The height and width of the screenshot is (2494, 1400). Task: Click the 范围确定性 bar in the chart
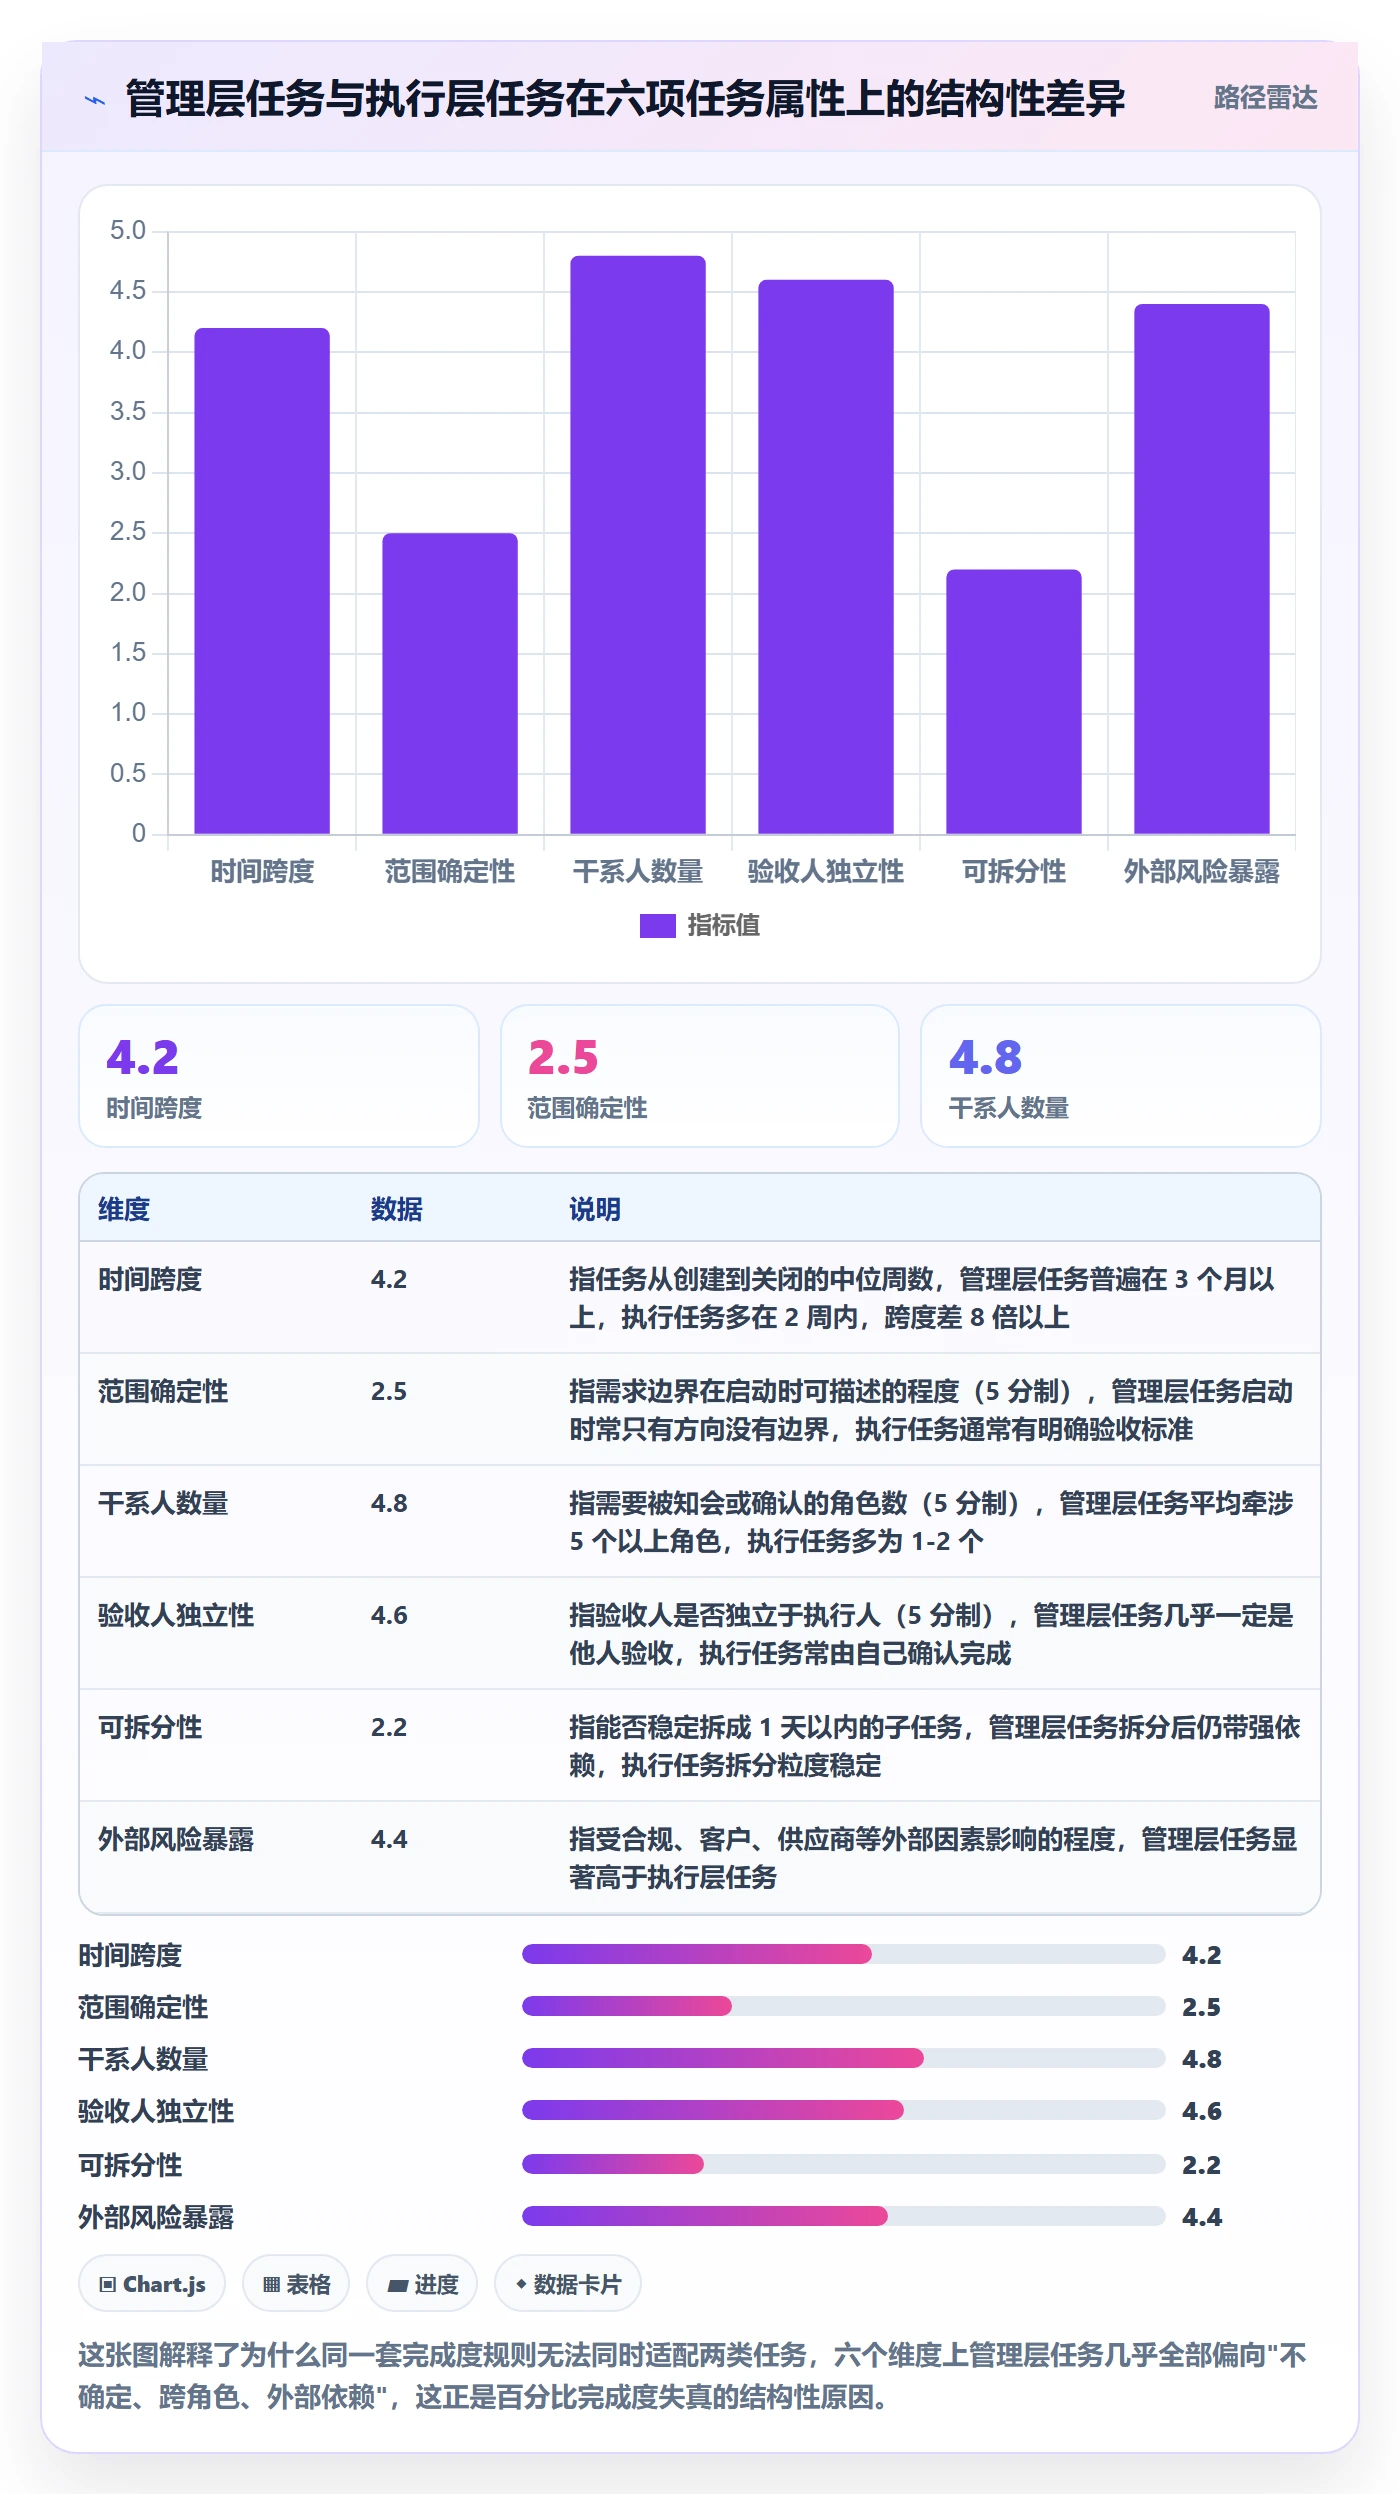tap(450, 683)
